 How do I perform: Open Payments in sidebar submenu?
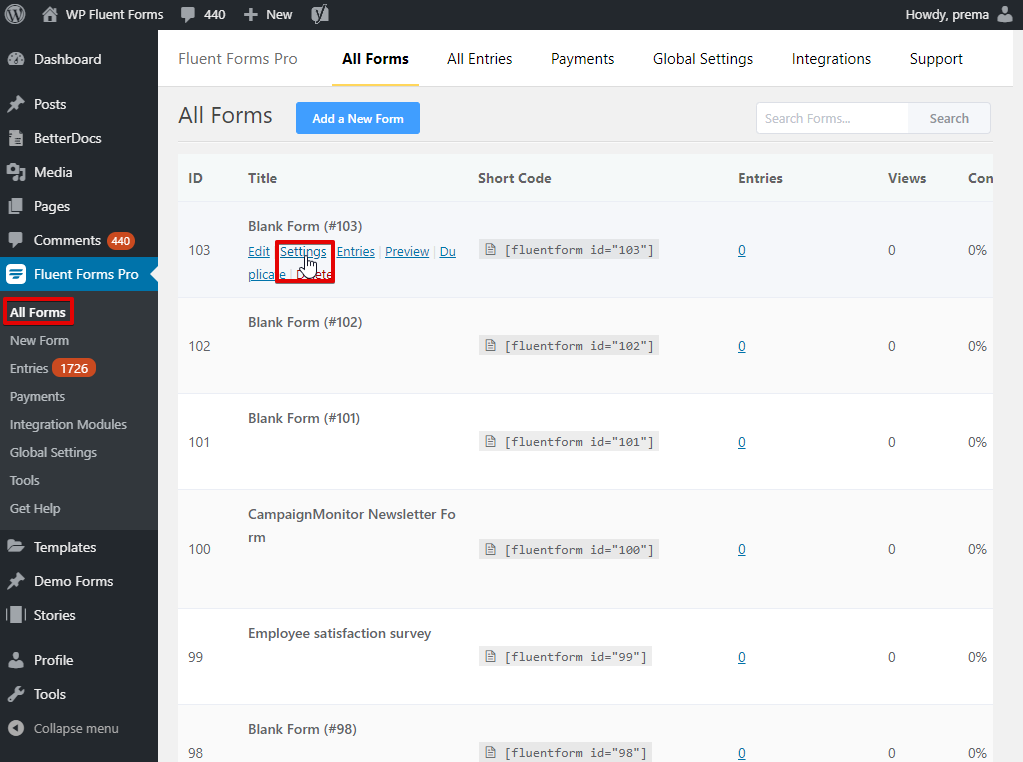point(37,396)
